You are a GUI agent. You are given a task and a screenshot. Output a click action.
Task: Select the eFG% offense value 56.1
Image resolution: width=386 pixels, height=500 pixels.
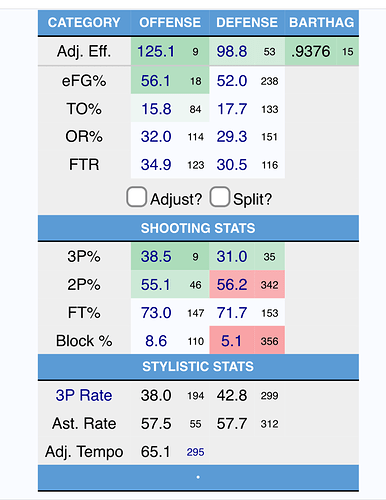(156, 81)
